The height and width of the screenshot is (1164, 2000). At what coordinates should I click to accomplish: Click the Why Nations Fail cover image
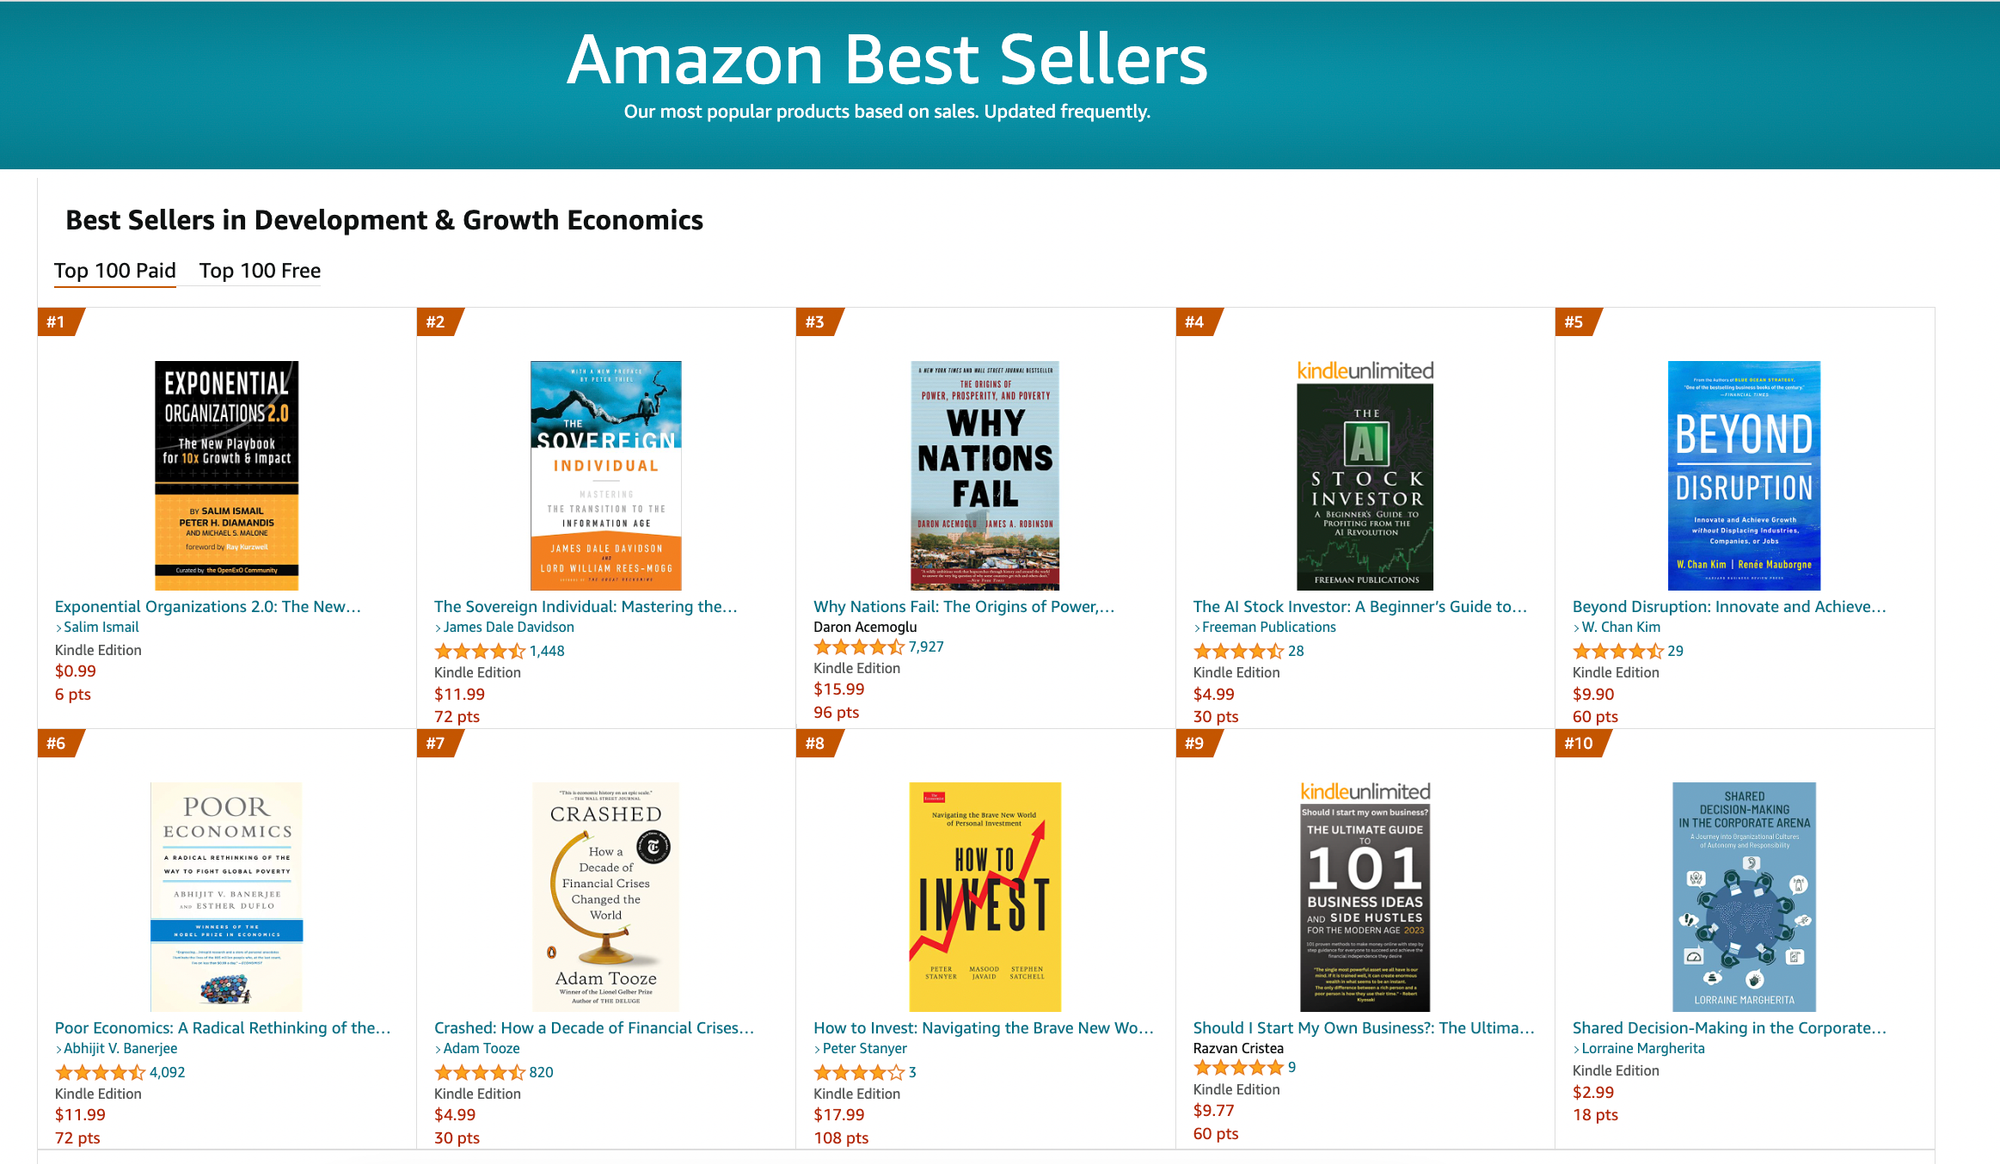coord(985,475)
